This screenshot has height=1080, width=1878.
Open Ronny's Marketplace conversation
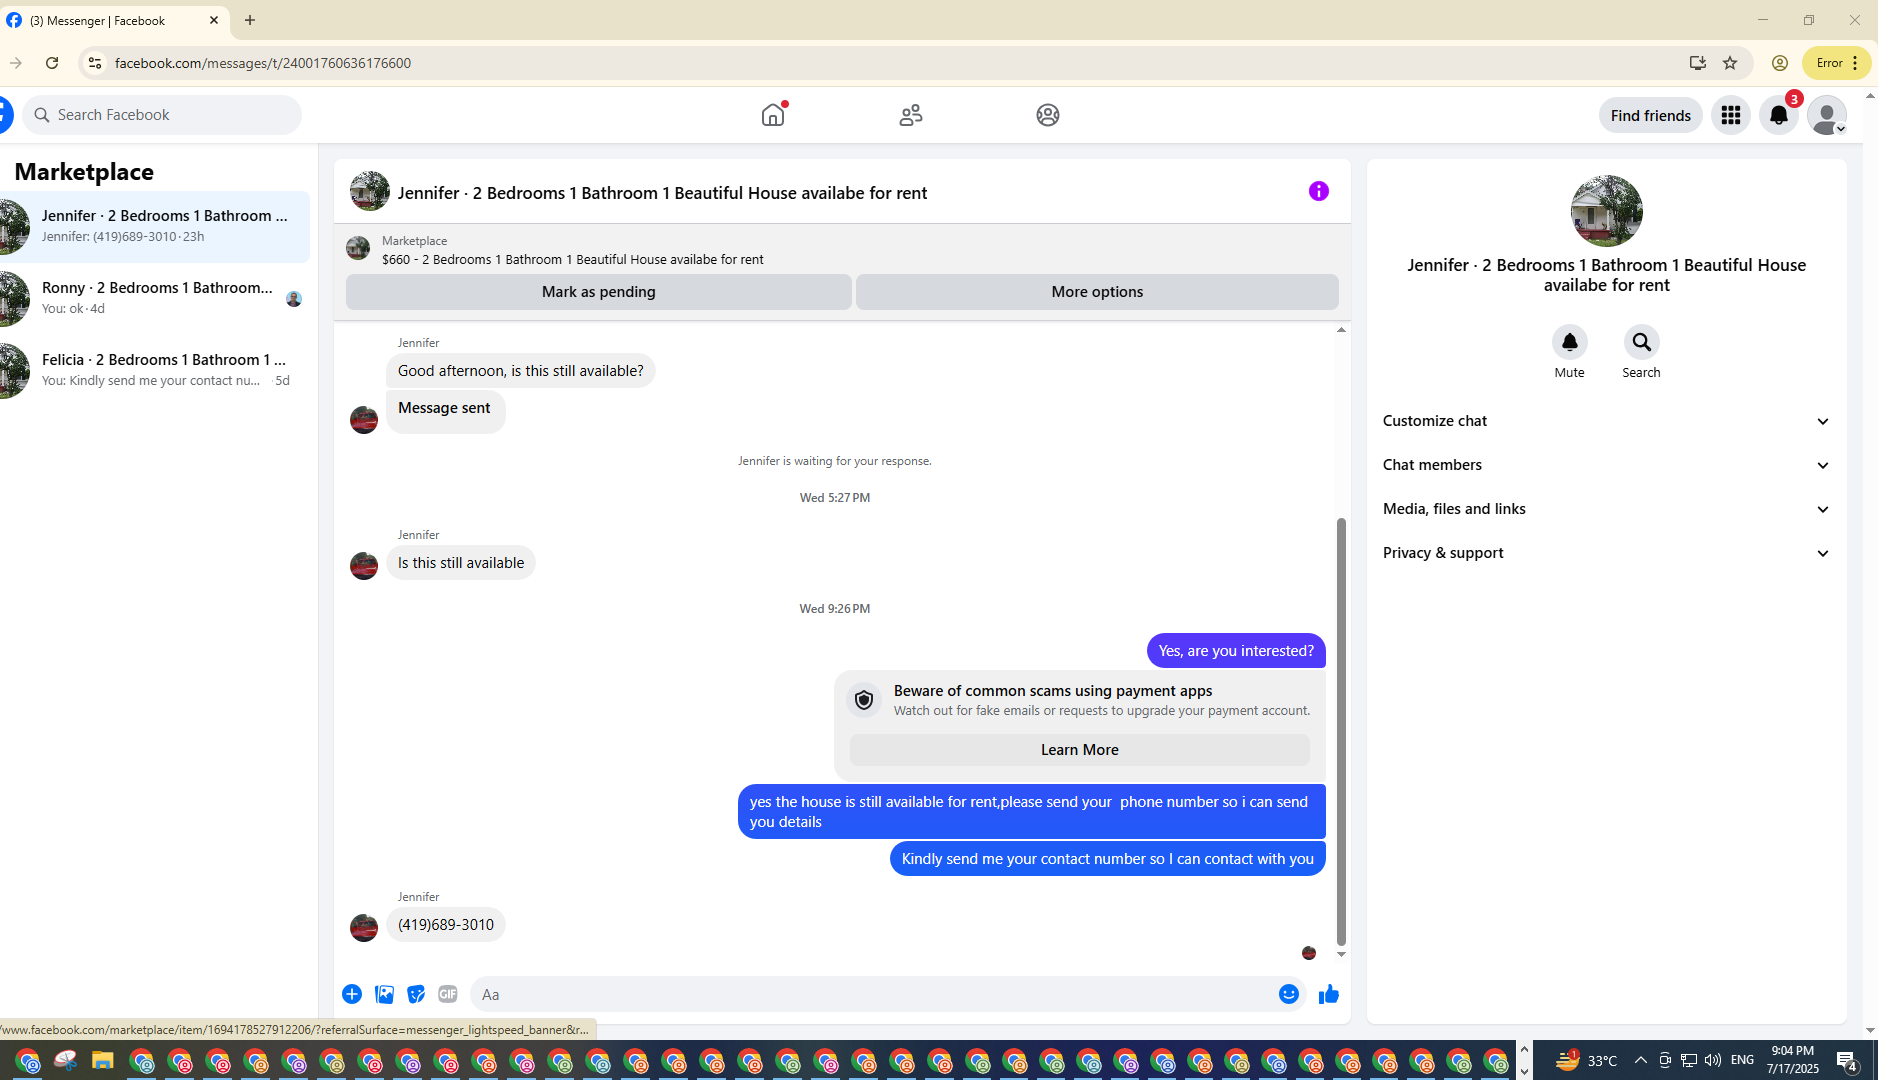(x=155, y=299)
